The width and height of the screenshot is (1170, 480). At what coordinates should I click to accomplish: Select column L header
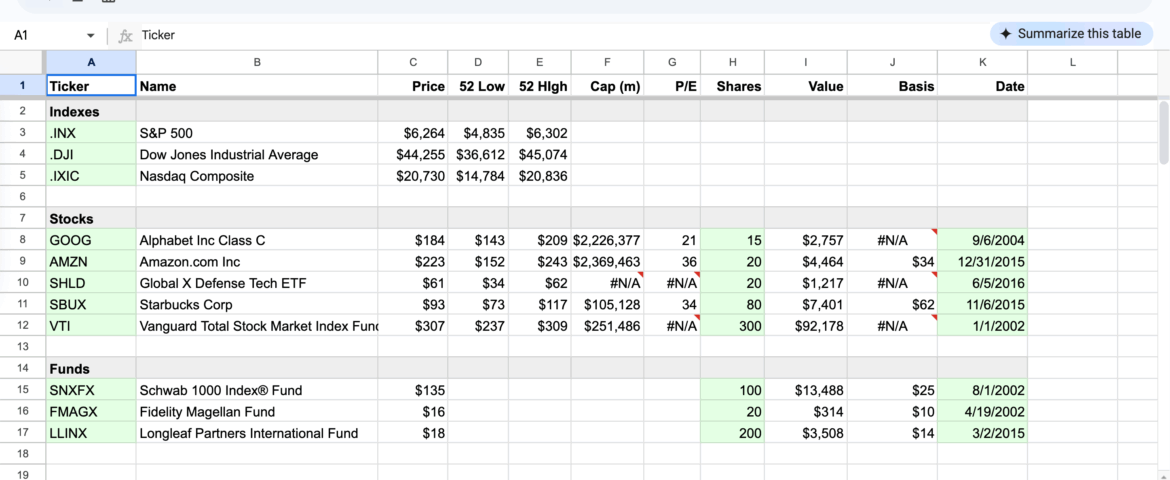1072,63
